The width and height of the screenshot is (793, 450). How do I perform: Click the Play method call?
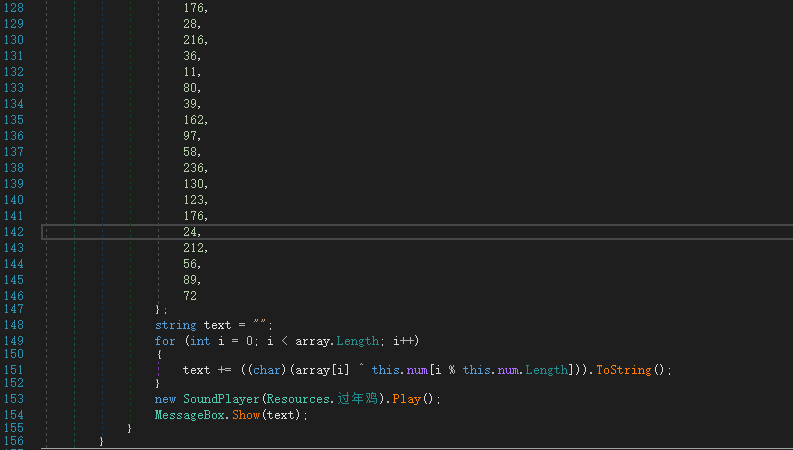tap(404, 398)
